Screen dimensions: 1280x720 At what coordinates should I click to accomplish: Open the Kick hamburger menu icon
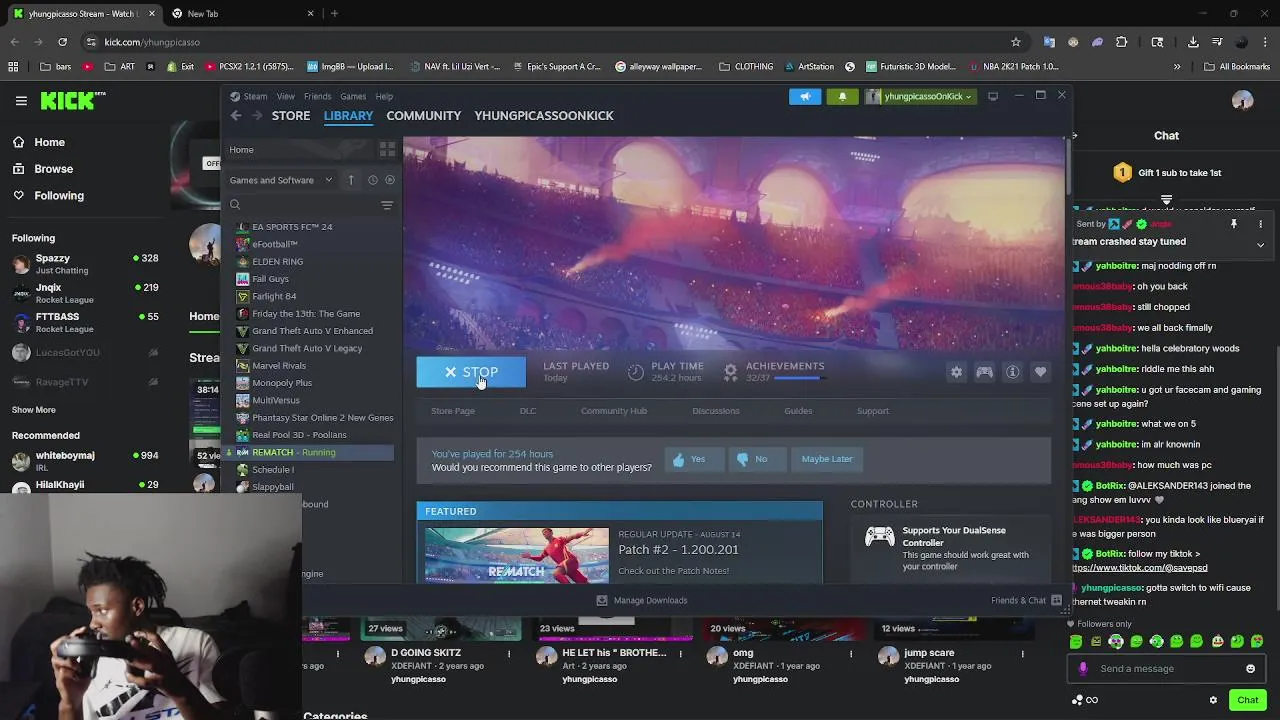21,101
